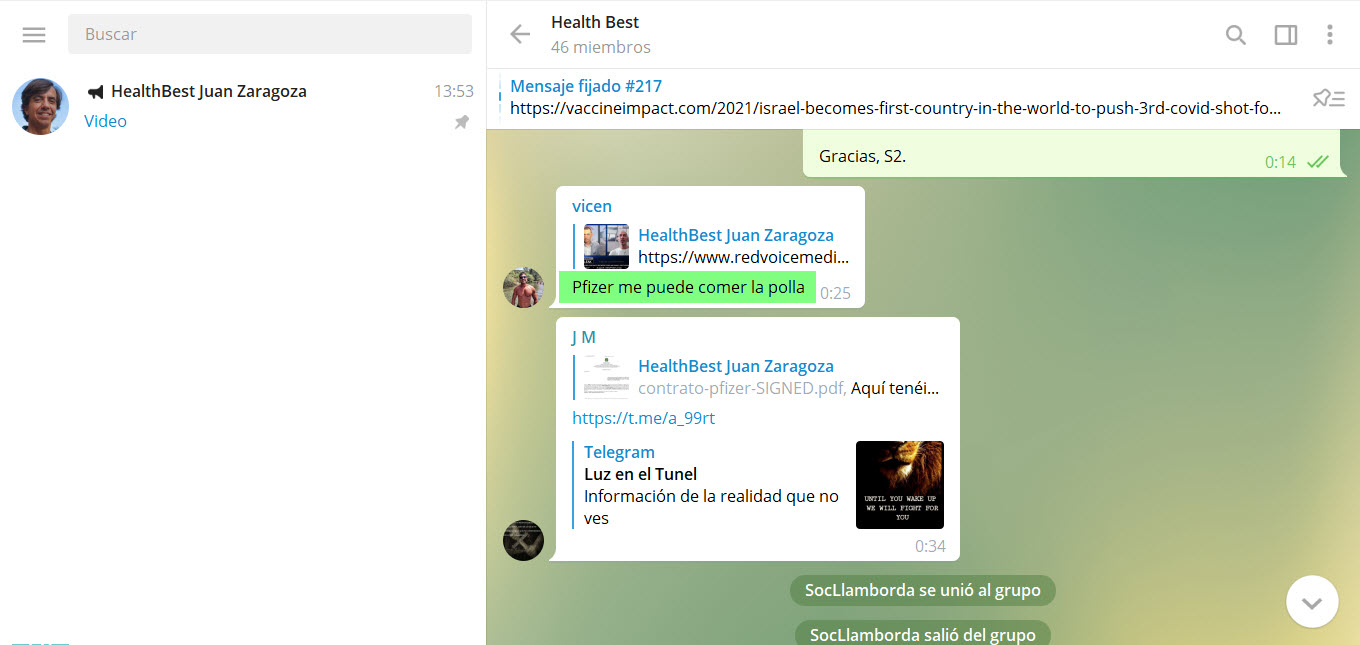The width and height of the screenshot is (1360, 645).
Task: Click J M's profile avatar
Action: pyautogui.click(x=523, y=540)
